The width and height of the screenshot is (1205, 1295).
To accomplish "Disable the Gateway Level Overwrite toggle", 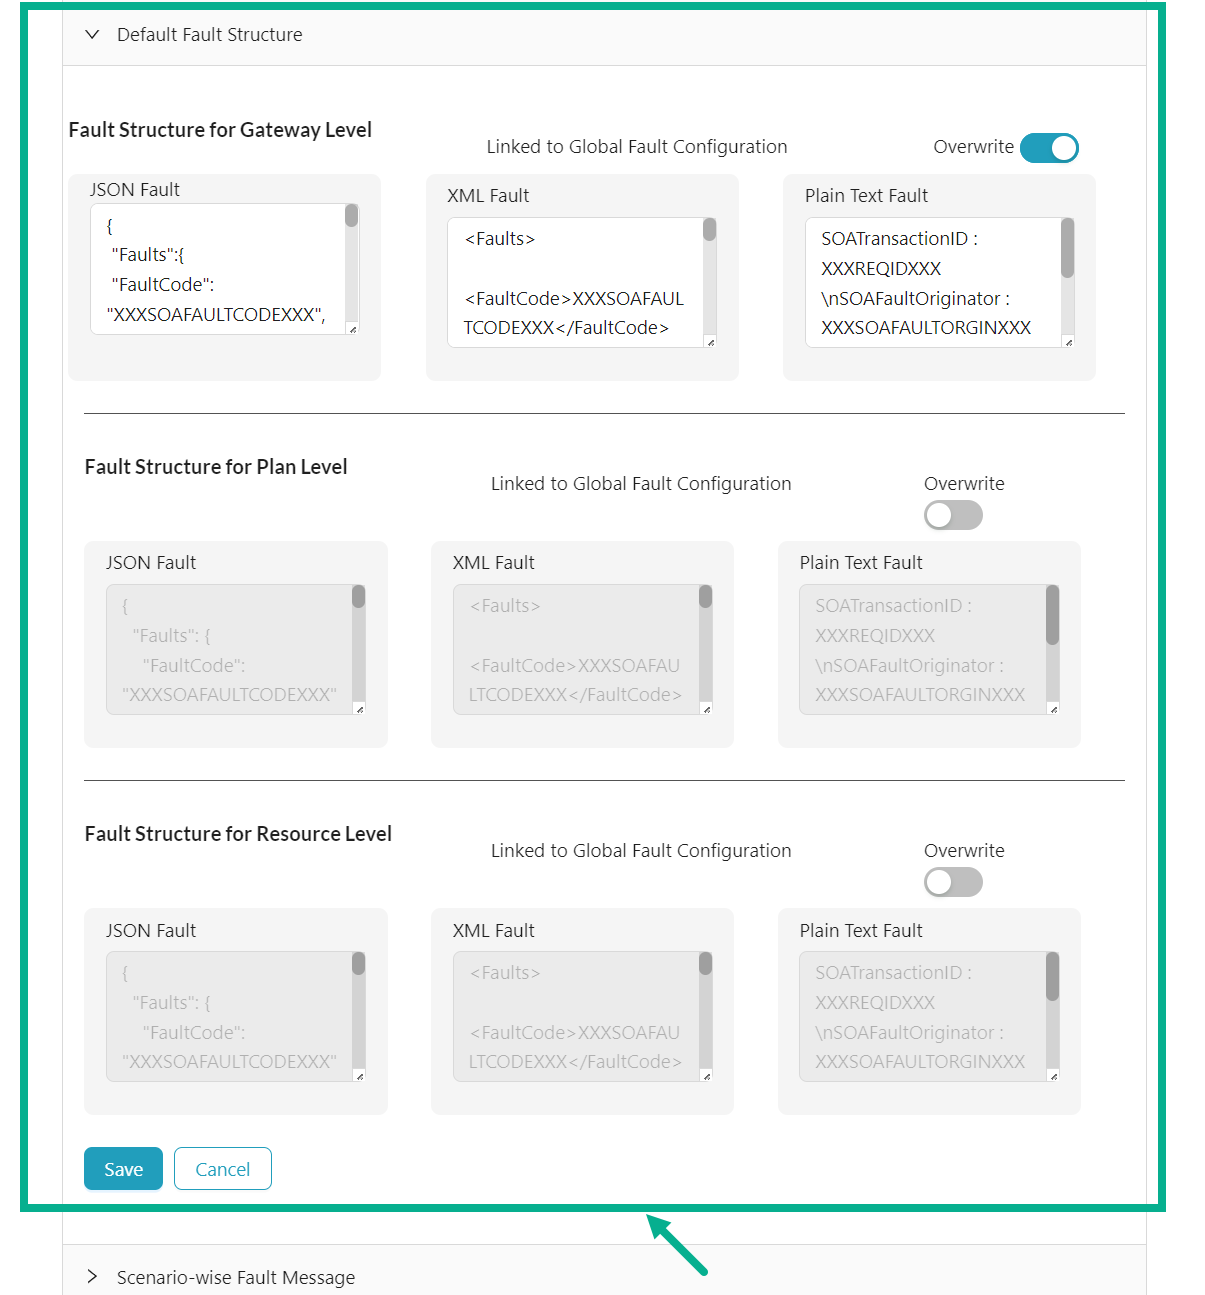I will click(1049, 148).
